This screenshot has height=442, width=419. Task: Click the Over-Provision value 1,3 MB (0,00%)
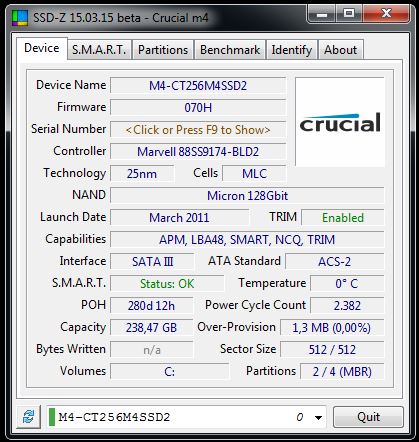[332, 328]
